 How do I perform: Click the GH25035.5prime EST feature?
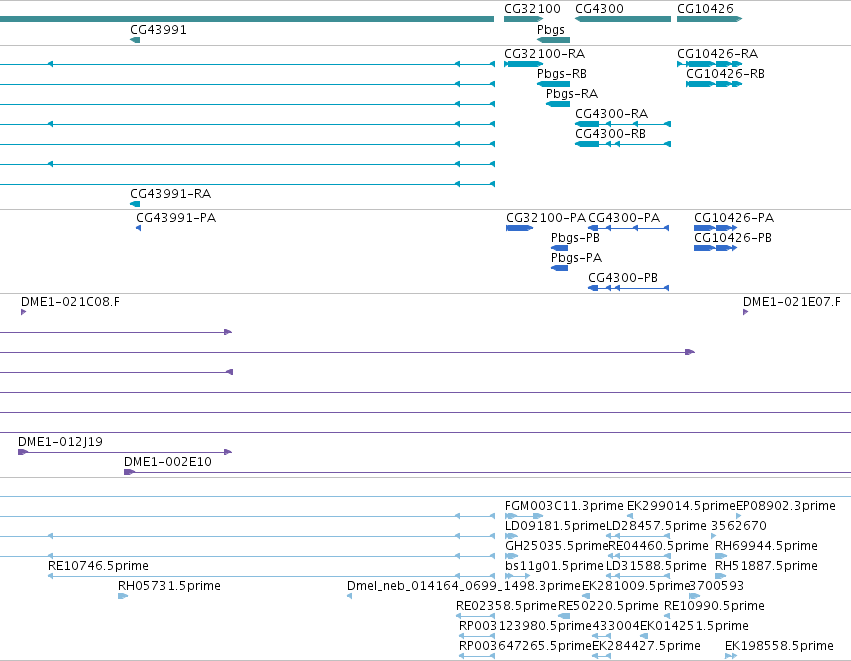(x=511, y=556)
